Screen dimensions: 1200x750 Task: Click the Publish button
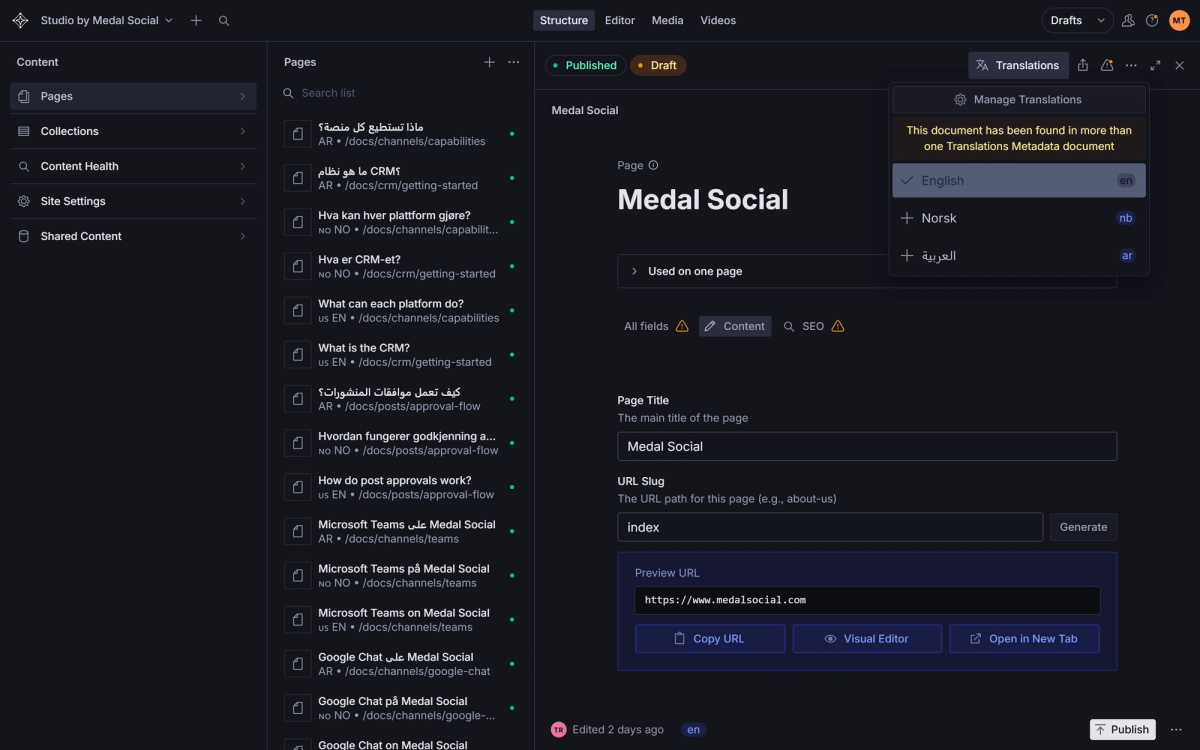pyautogui.click(x=1122, y=730)
